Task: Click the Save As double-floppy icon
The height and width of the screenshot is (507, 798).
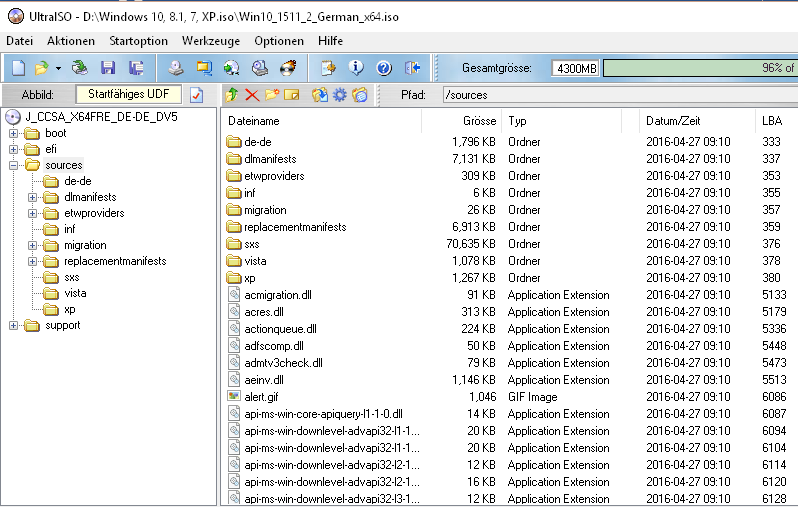Action: 136,68
